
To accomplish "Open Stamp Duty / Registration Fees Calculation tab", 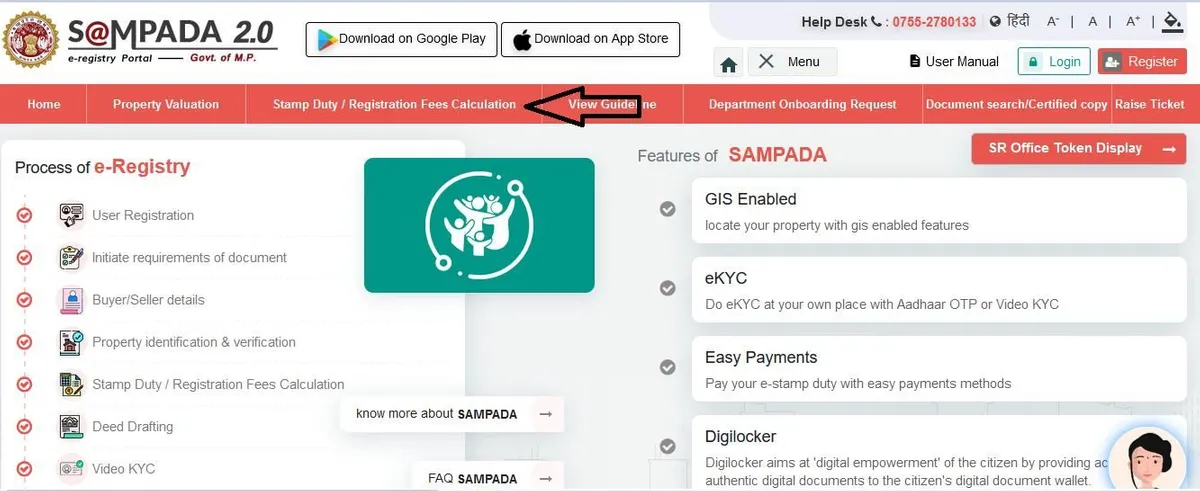I will click(394, 104).
